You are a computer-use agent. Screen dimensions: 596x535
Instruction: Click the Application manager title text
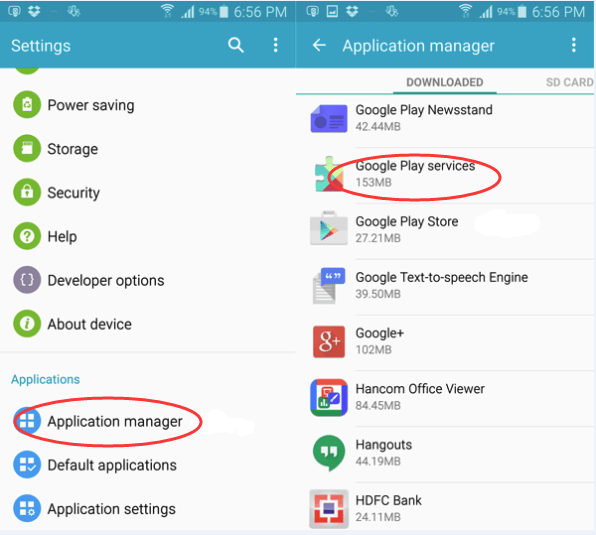418,46
